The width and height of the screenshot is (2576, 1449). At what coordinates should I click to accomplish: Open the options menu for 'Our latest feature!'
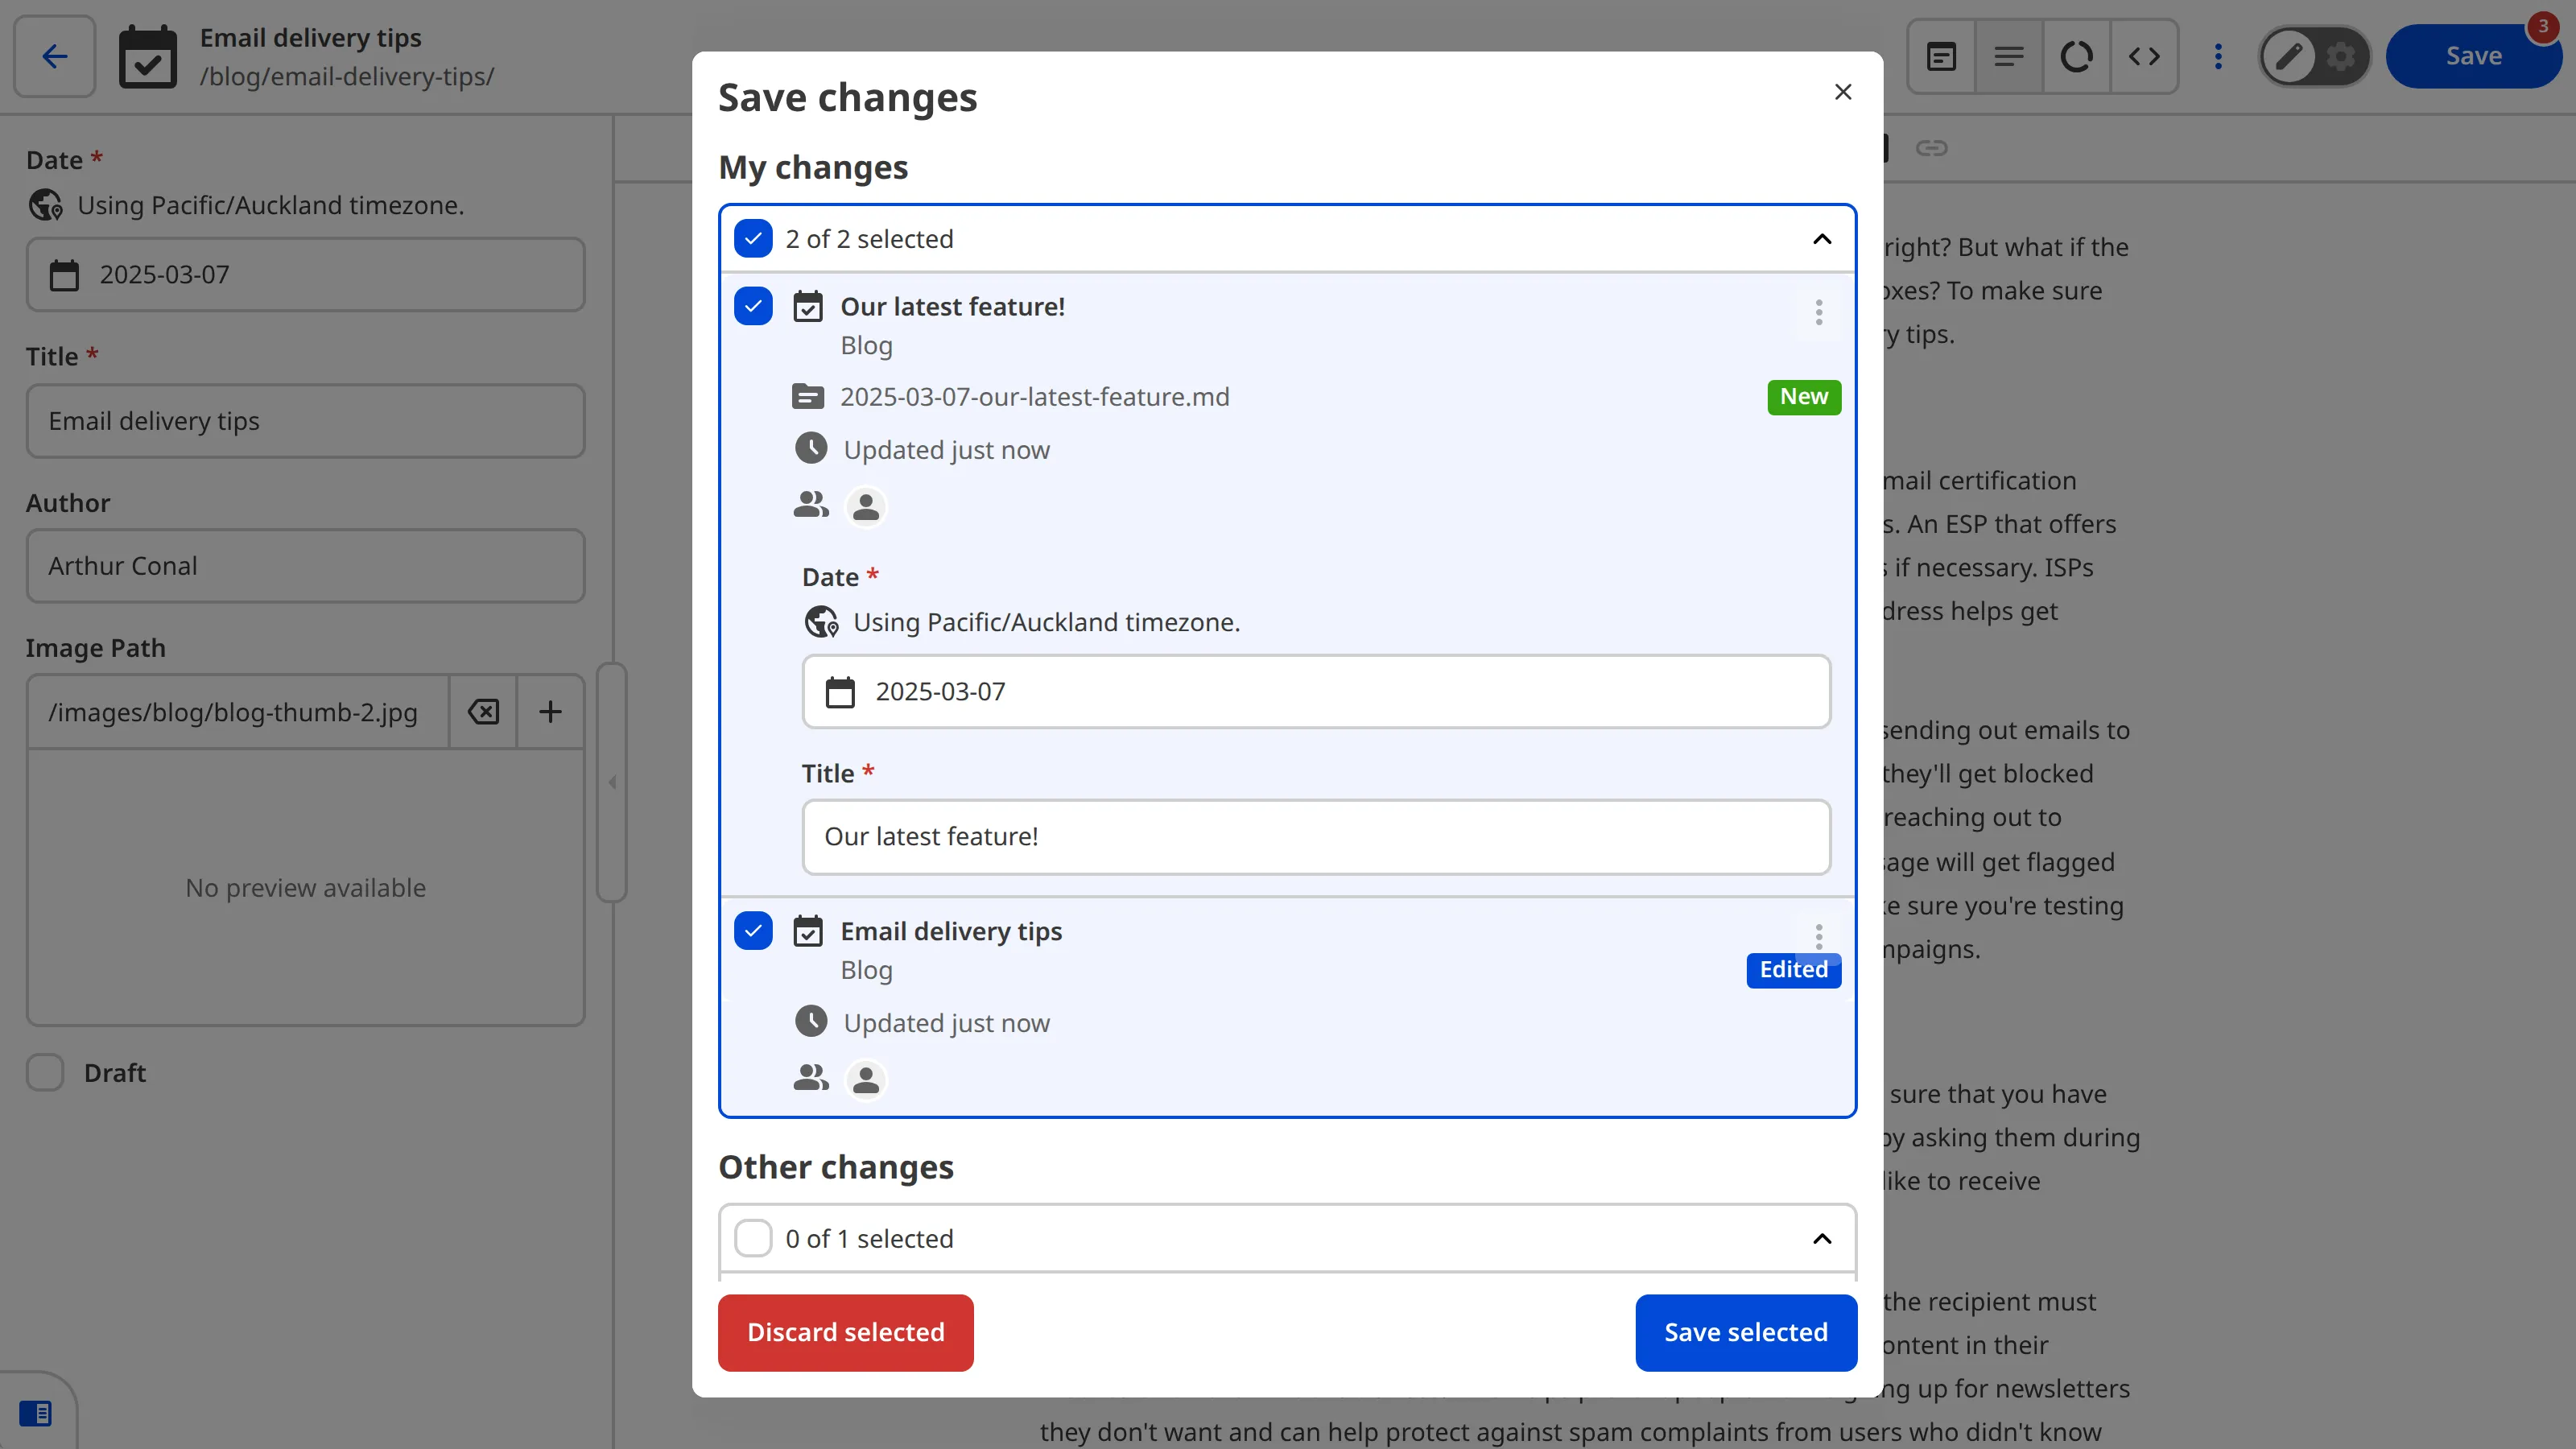click(1819, 312)
